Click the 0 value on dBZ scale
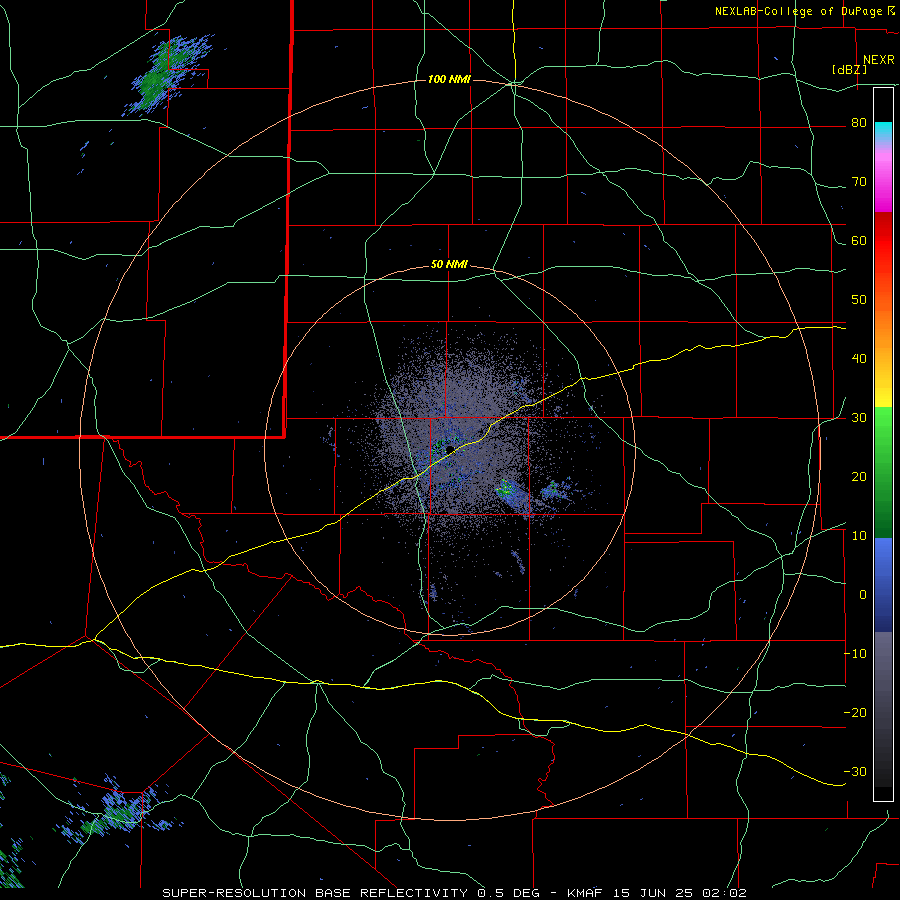 coord(862,595)
